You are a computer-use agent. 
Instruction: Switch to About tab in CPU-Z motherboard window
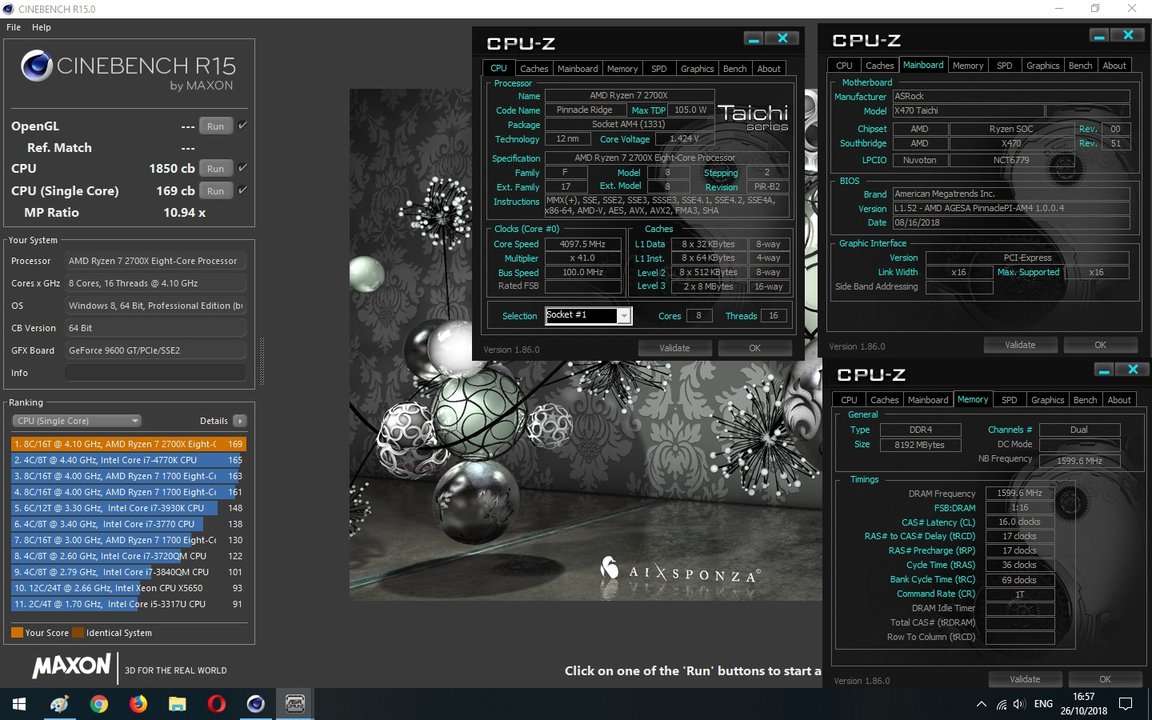(x=1114, y=65)
